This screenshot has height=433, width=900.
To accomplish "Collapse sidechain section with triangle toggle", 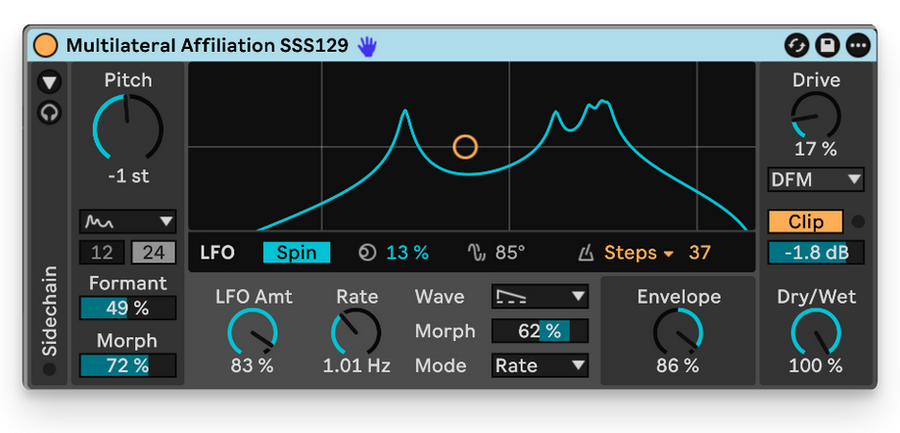I will point(50,83).
